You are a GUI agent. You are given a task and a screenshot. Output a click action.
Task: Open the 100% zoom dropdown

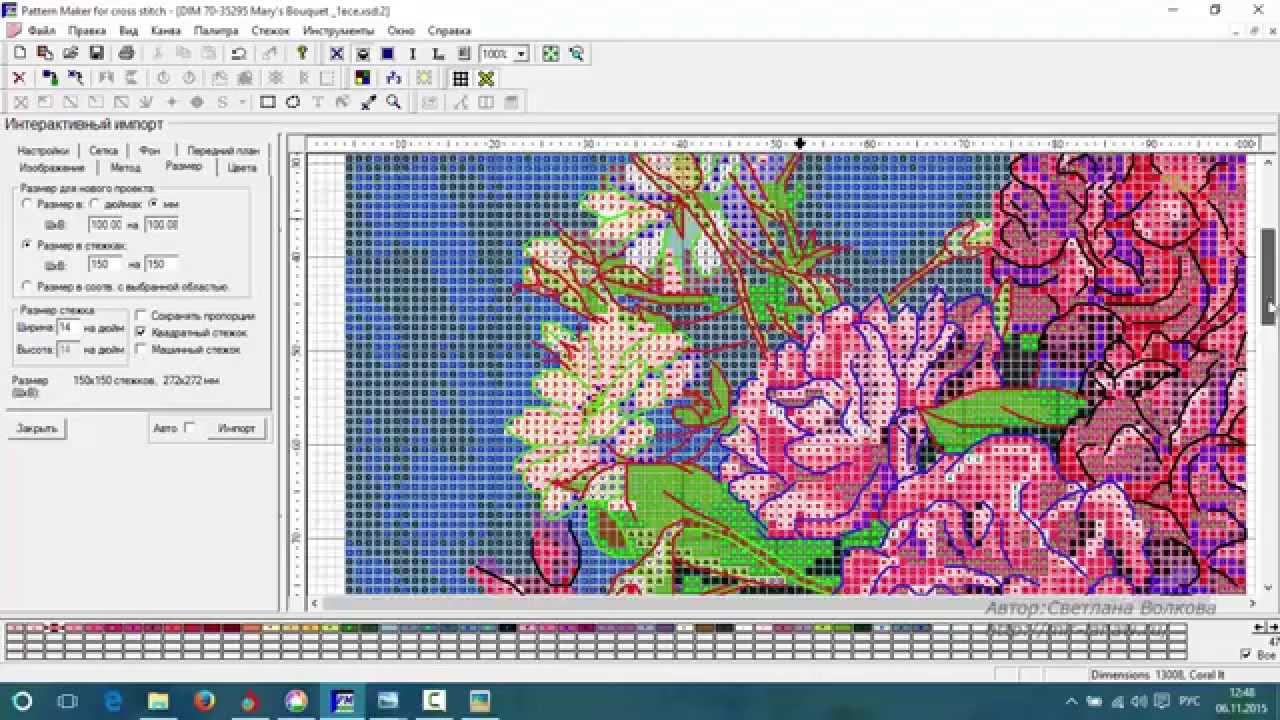coord(521,54)
